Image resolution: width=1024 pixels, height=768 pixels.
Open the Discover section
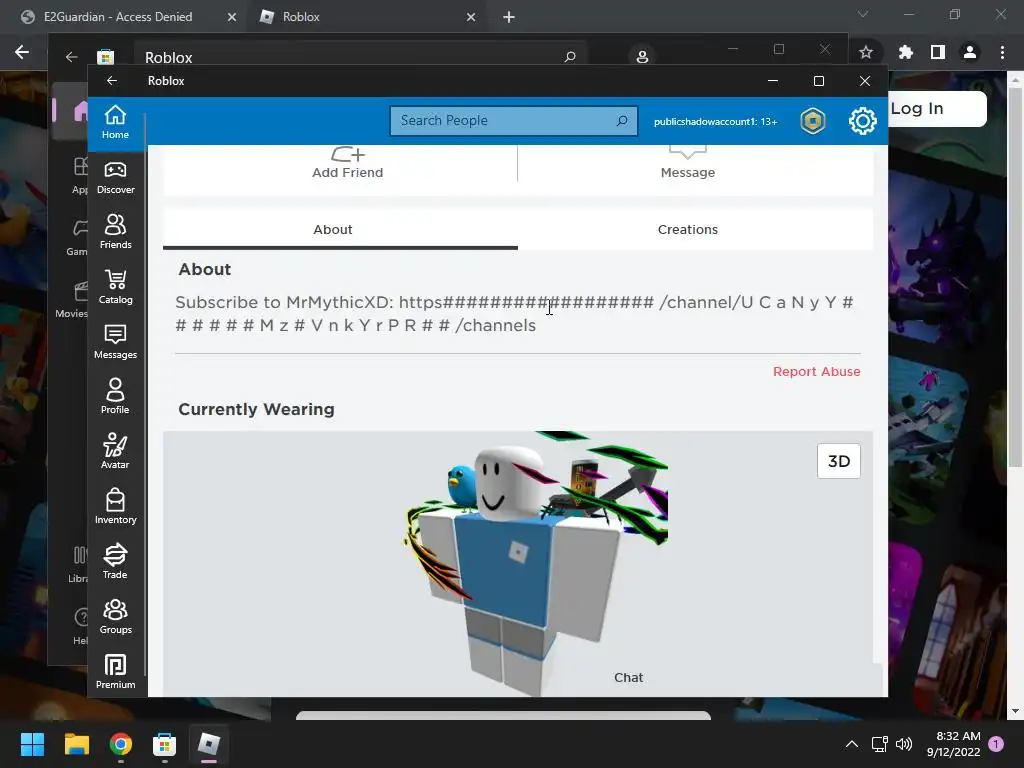coord(115,178)
